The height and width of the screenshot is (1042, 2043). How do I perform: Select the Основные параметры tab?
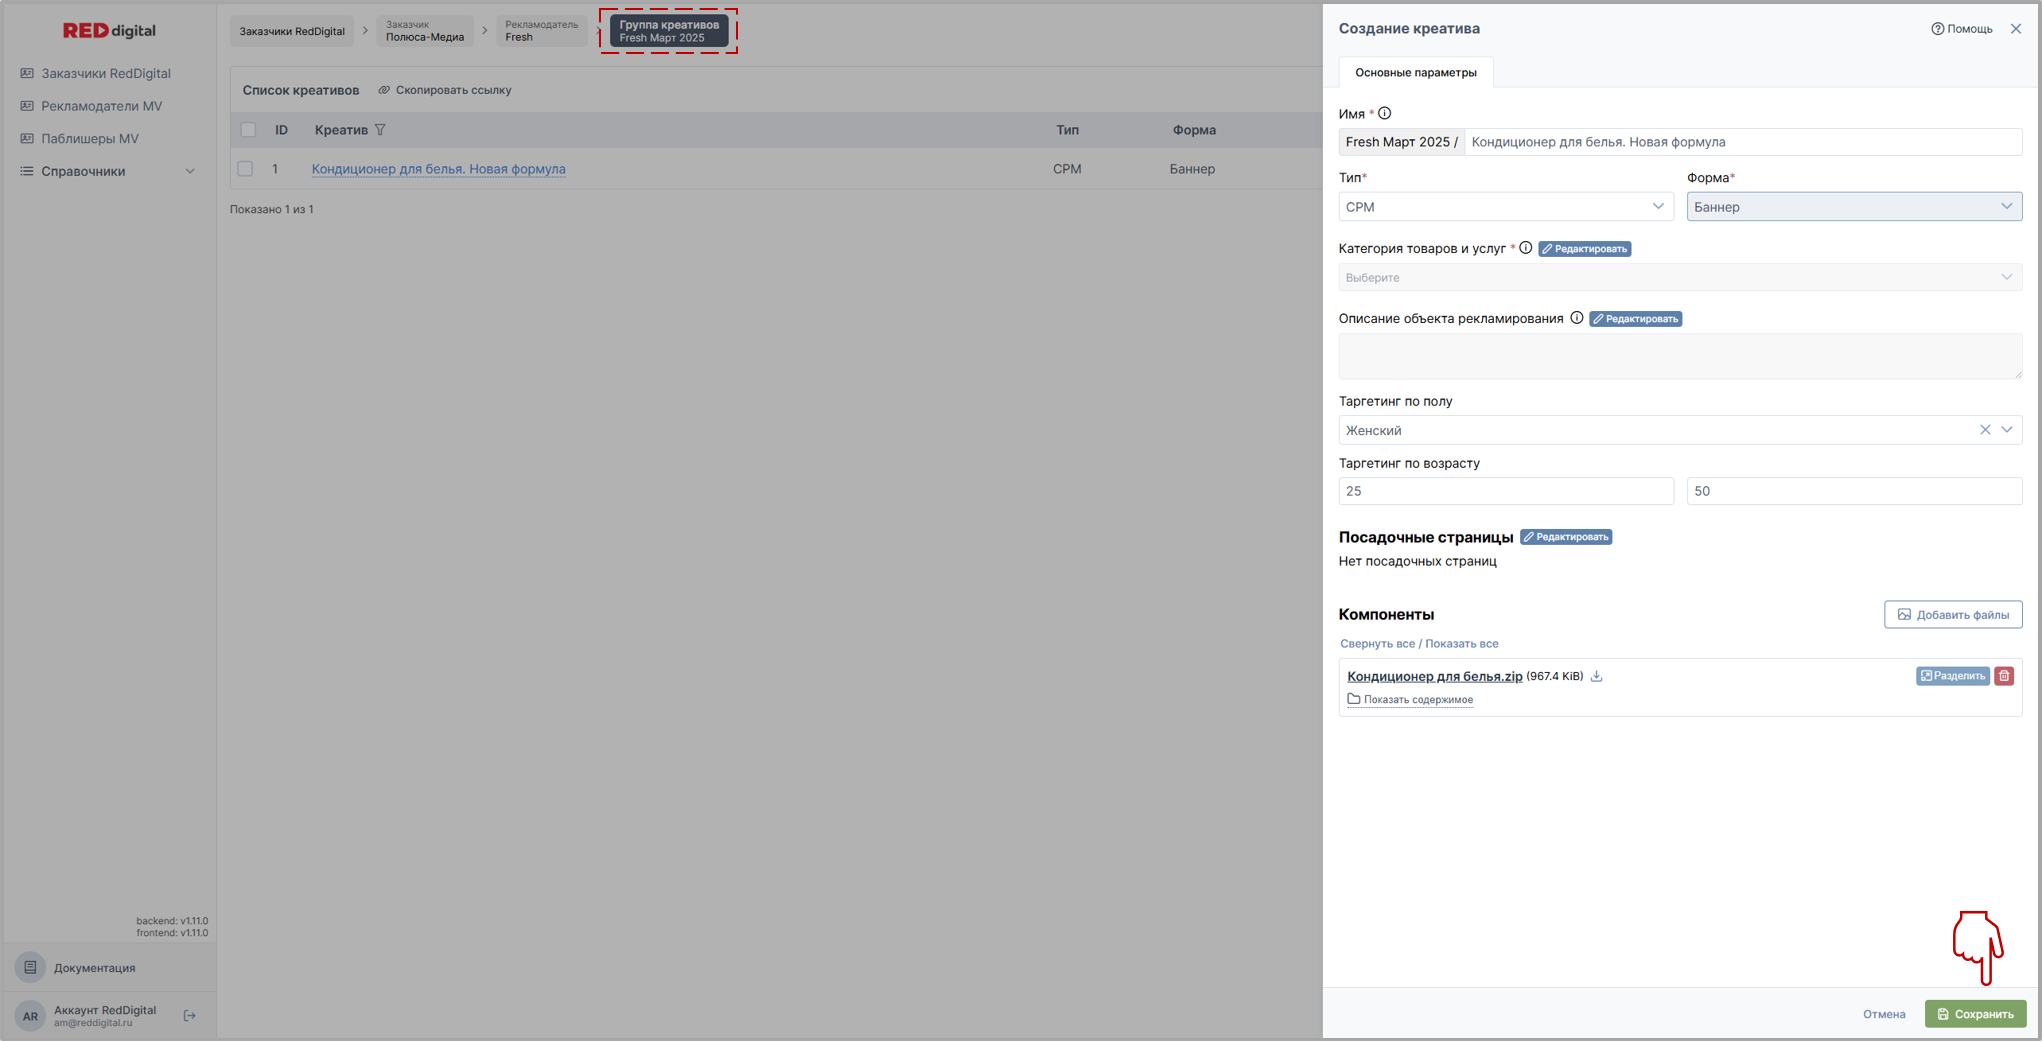tap(1415, 73)
